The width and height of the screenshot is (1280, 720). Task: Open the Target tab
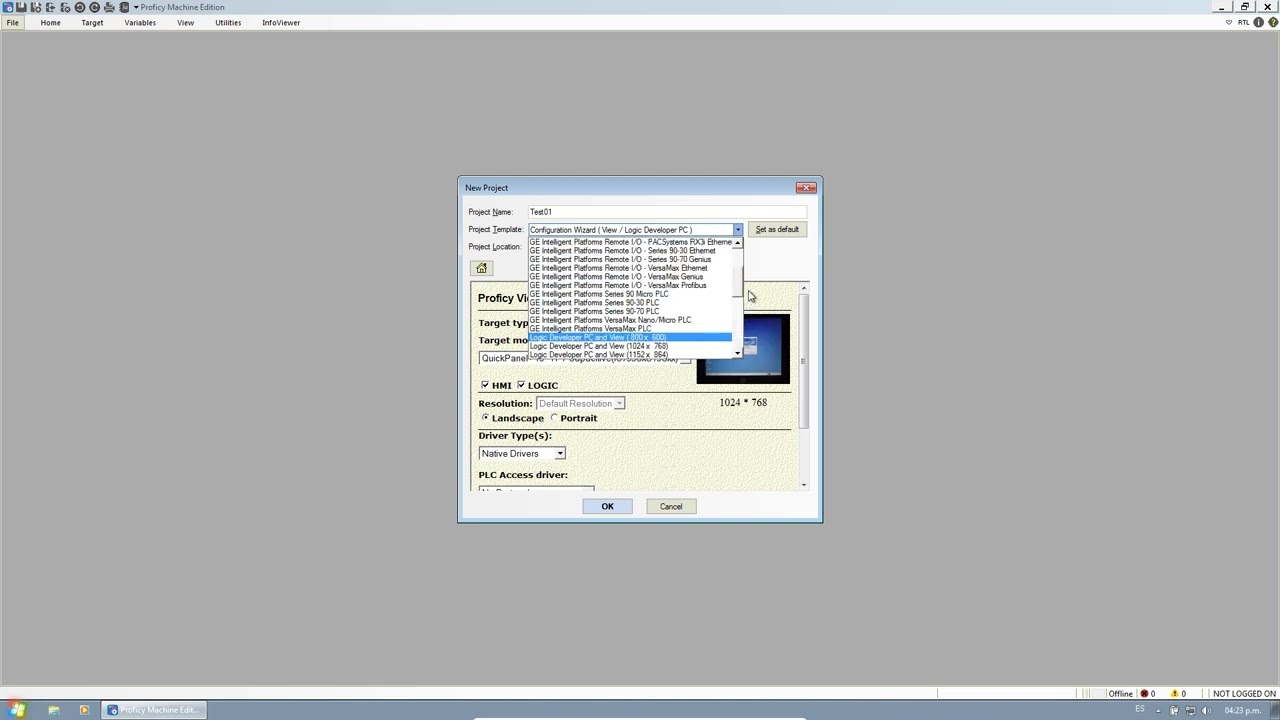(x=92, y=22)
